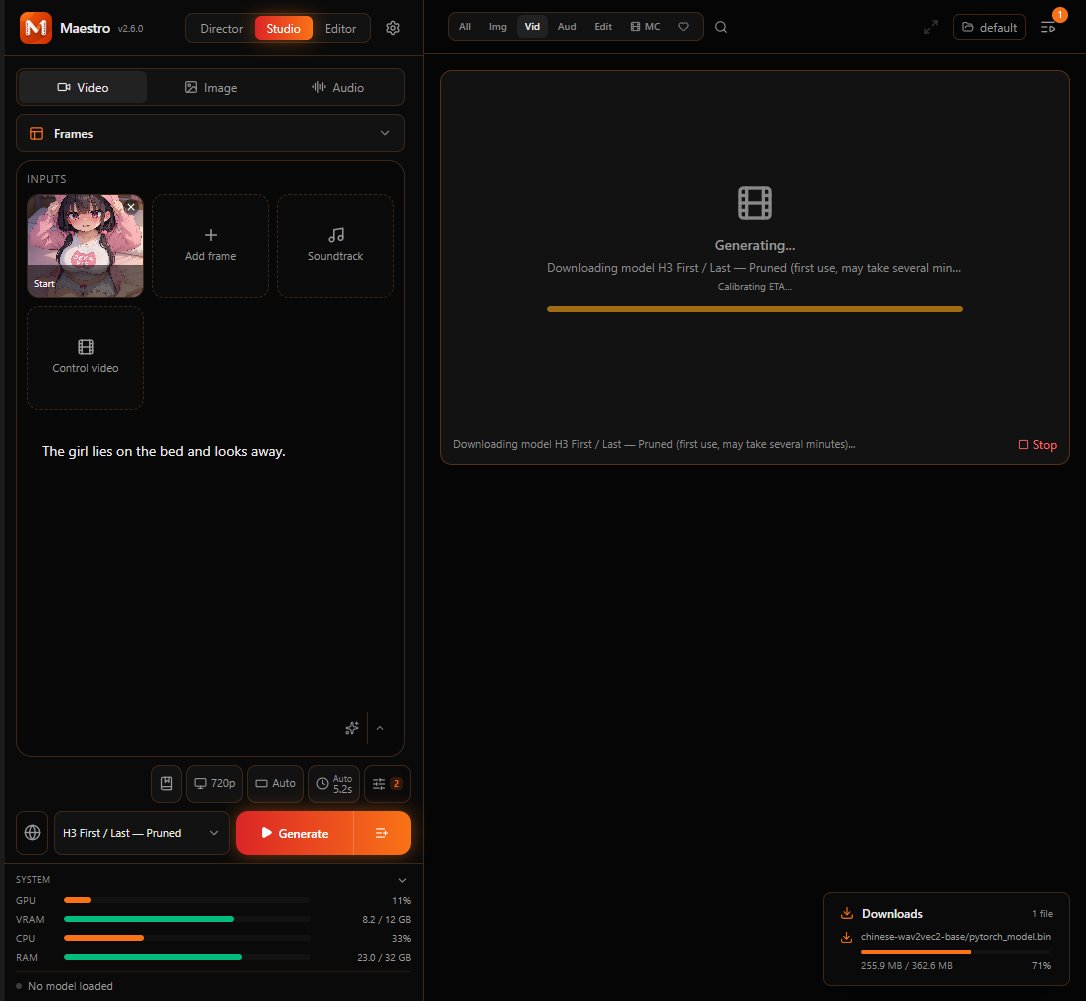Viewport: 1086px width, 1001px height.
Task: Click the Maestro logo icon
Action: point(35,28)
